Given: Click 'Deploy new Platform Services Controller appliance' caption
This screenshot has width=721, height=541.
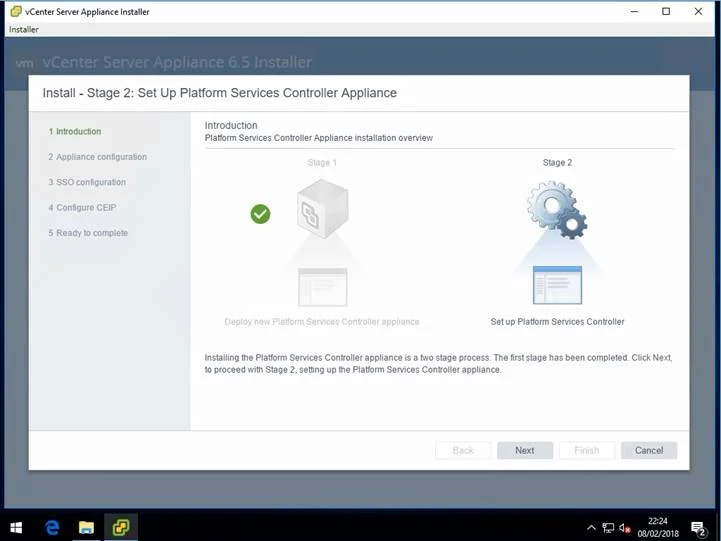Looking at the screenshot, I should point(322,322).
